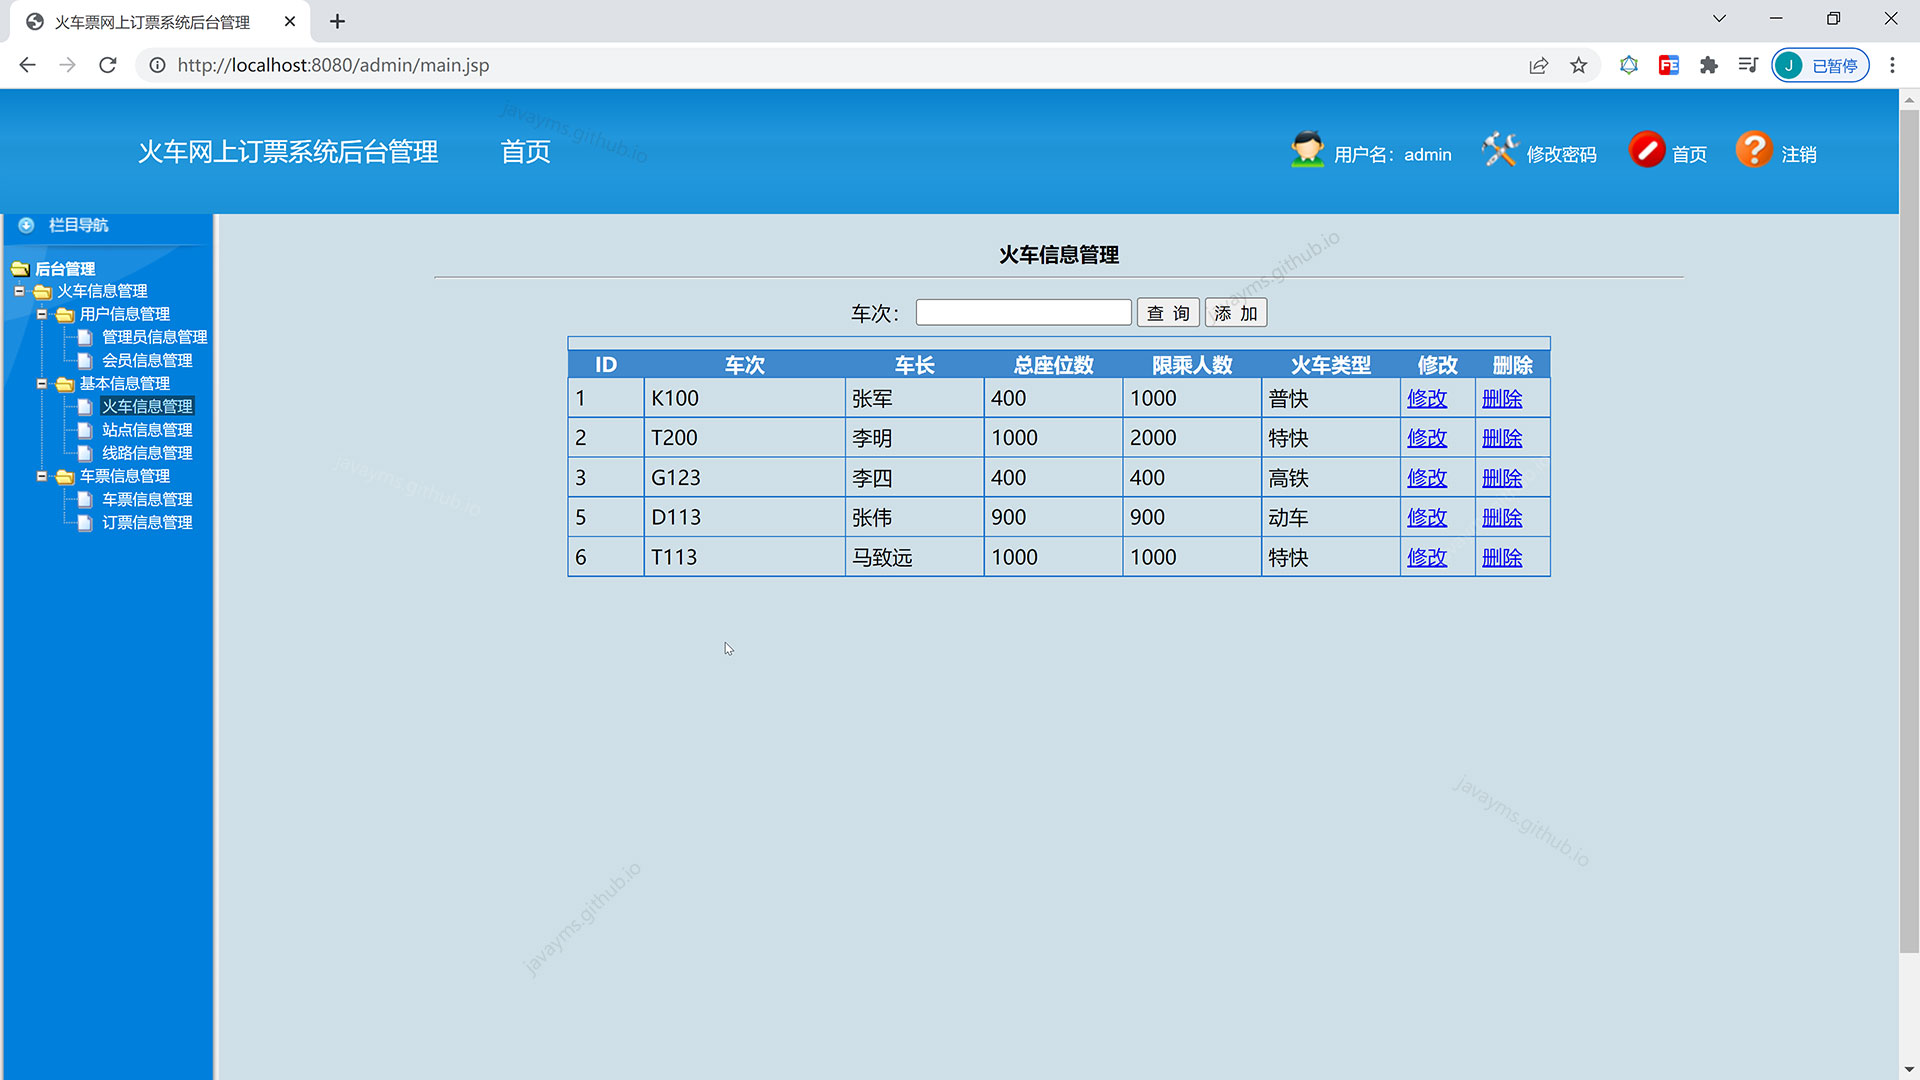Click 首页 in the blue header title bar

tap(525, 152)
